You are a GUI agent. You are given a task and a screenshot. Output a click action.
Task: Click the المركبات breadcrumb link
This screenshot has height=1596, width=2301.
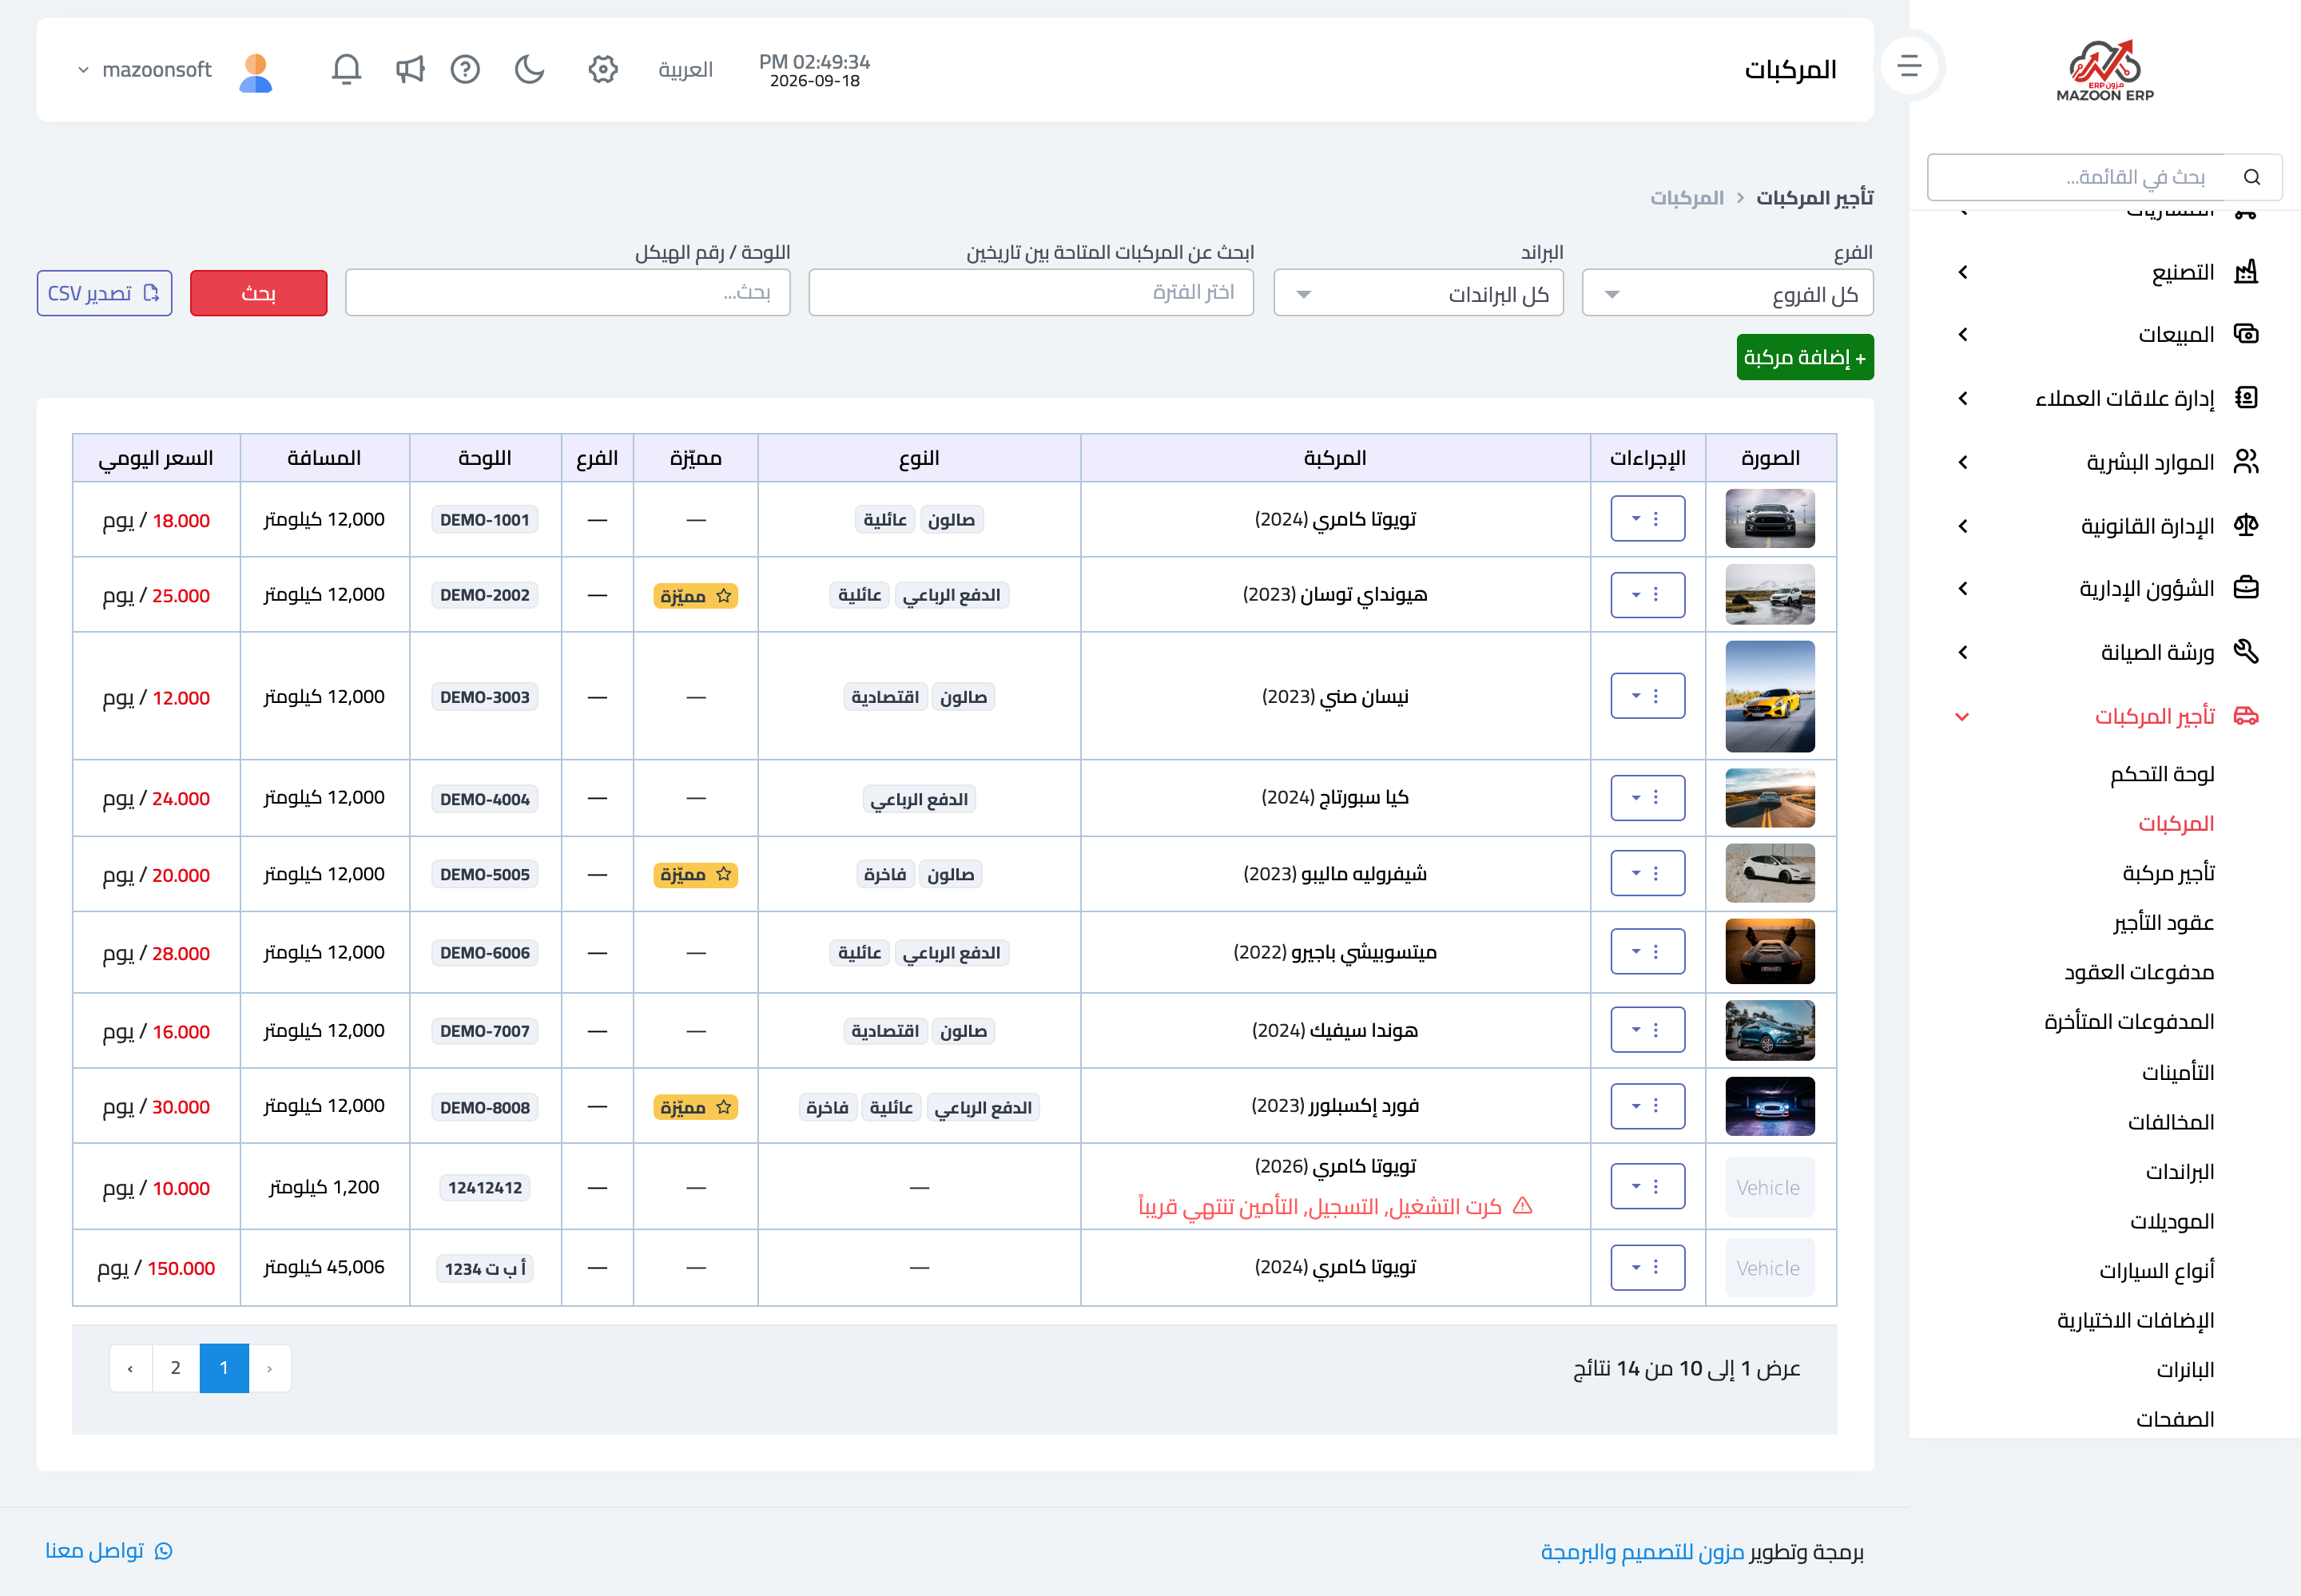click(1687, 198)
